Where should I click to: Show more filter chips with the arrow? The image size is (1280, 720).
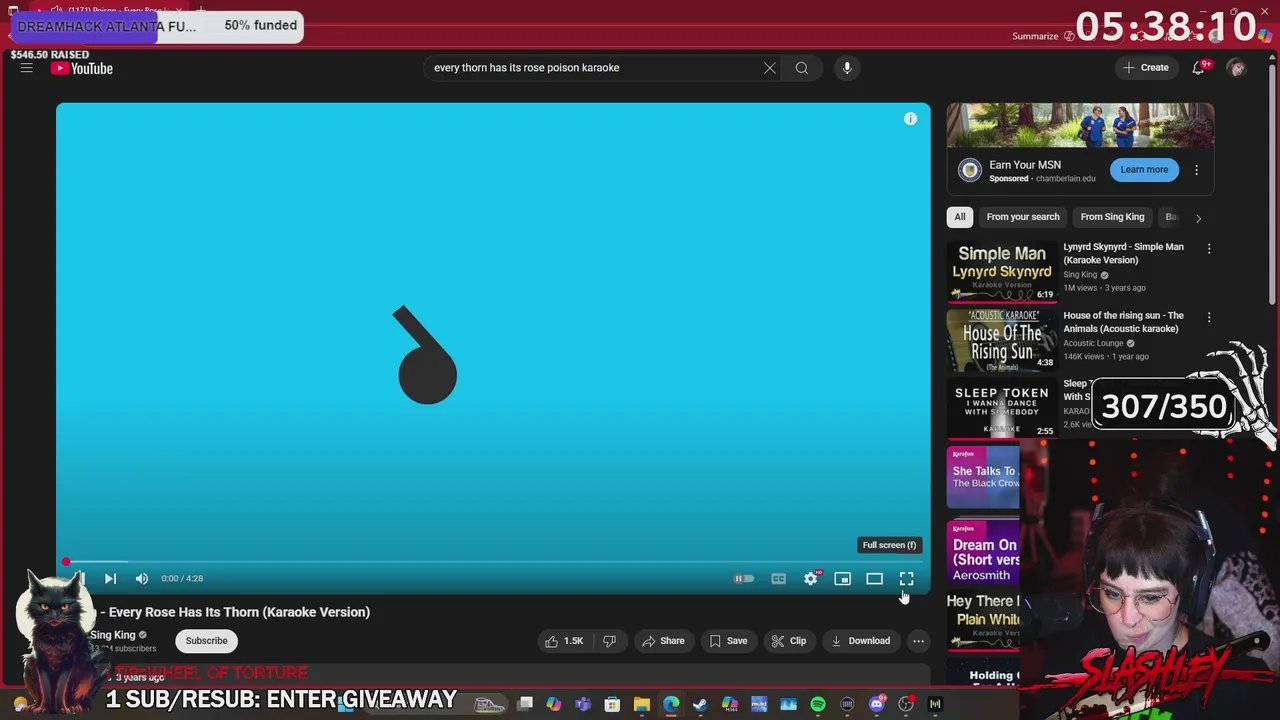(1198, 217)
